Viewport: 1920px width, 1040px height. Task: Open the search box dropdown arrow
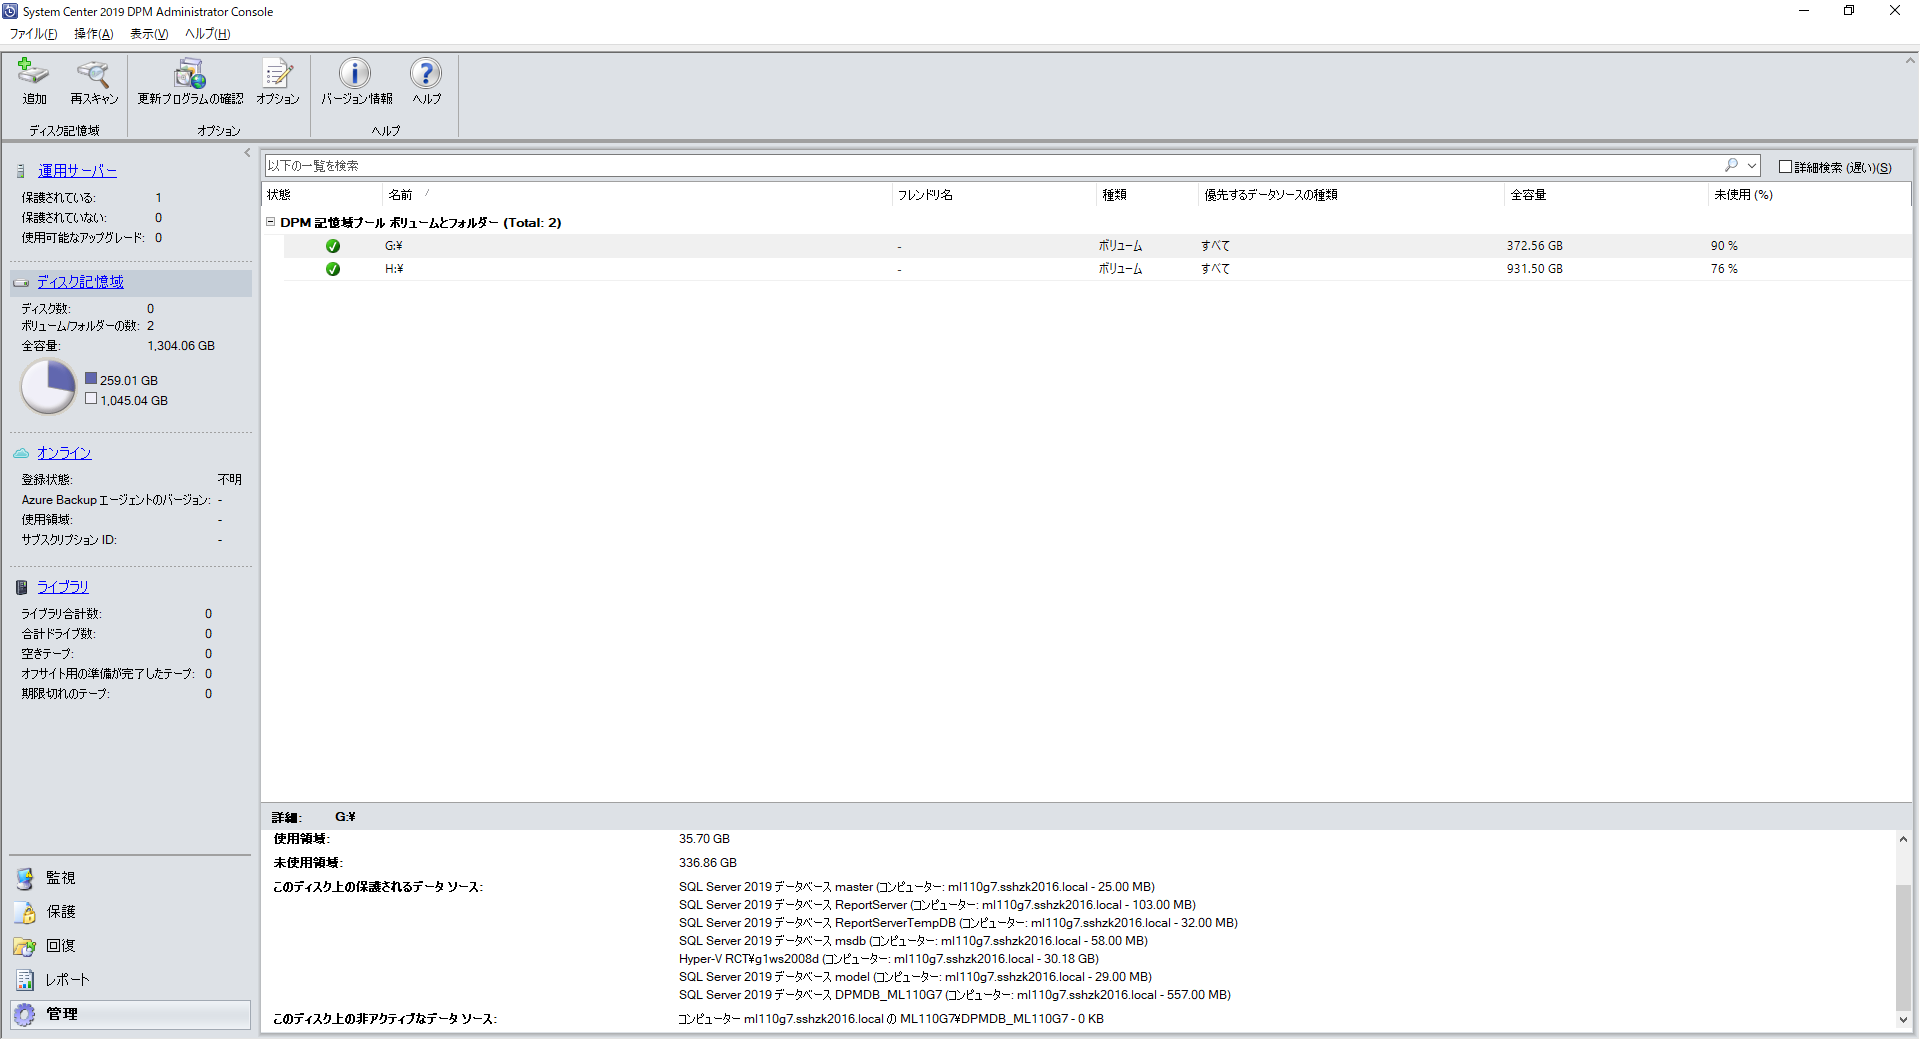pyautogui.click(x=1753, y=165)
